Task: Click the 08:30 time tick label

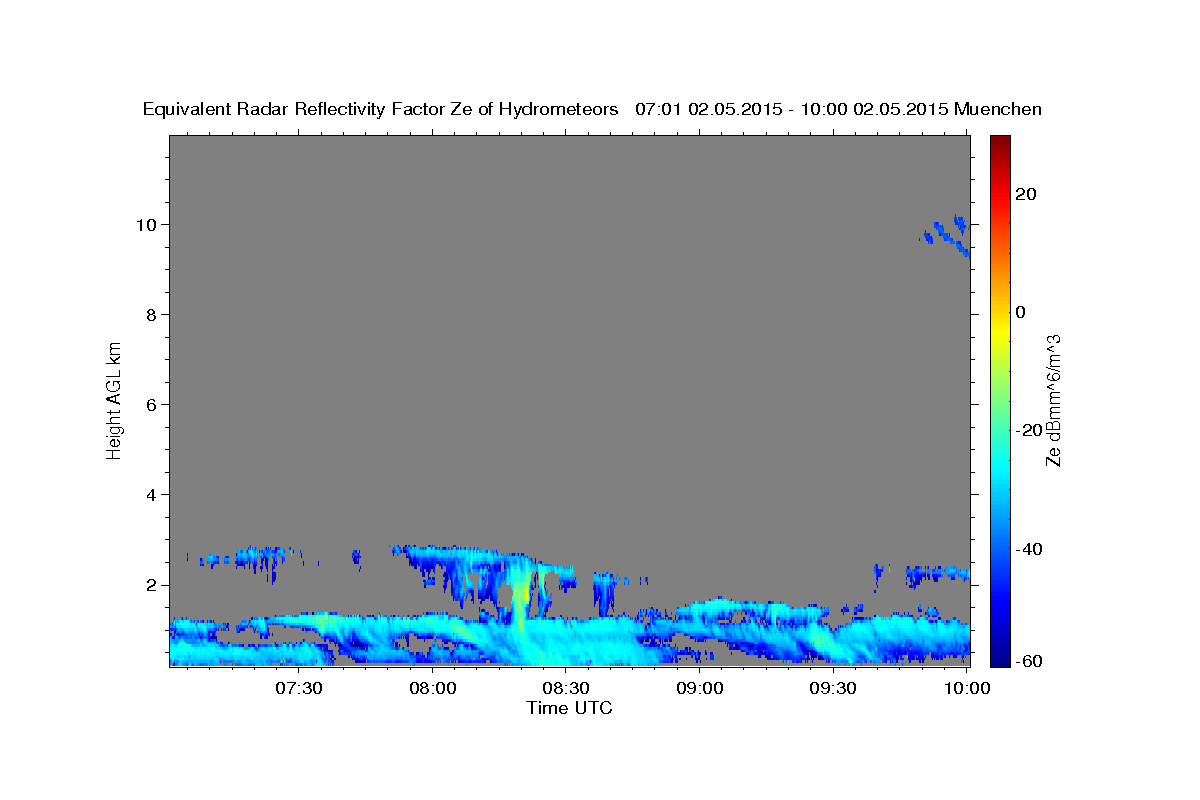Action: [x=566, y=688]
